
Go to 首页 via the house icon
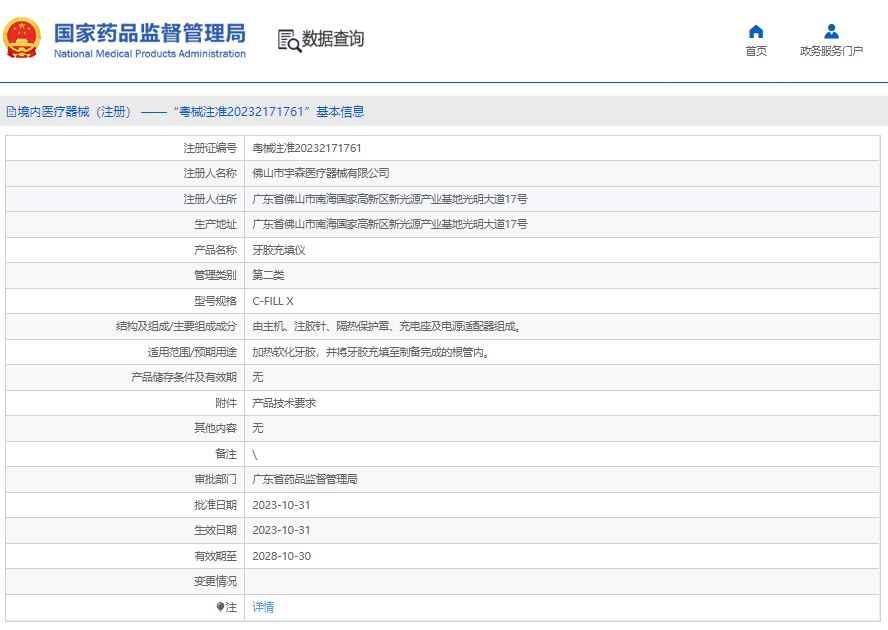(756, 31)
